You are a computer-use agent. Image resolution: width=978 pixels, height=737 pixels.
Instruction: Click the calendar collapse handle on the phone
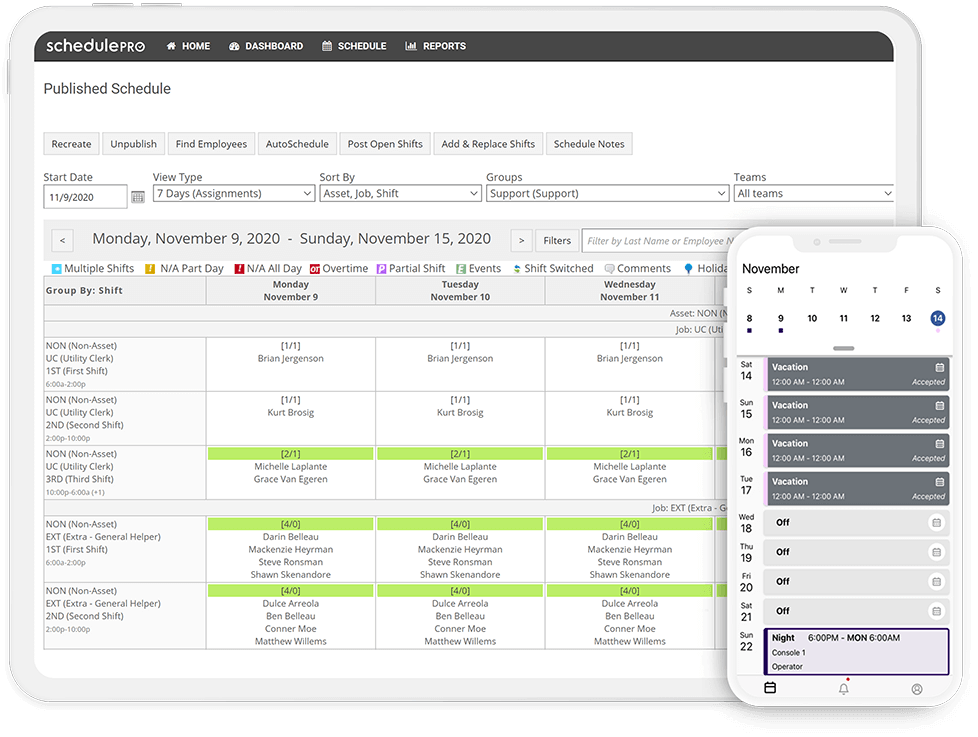pyautogui.click(x=843, y=349)
